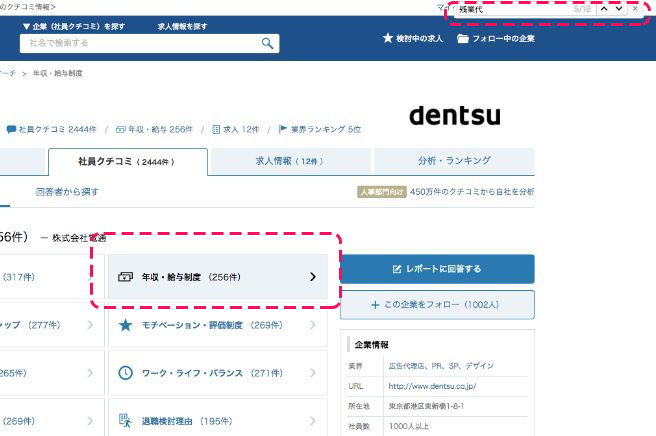
Task: Open 社員クチコミ 2444件 summary link
Action: pos(52,129)
